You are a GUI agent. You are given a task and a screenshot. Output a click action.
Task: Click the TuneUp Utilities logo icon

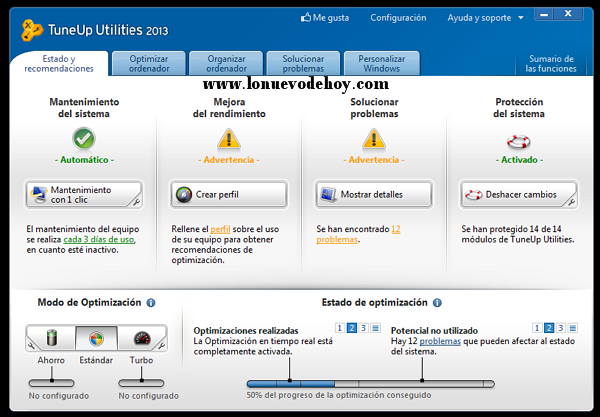point(31,30)
